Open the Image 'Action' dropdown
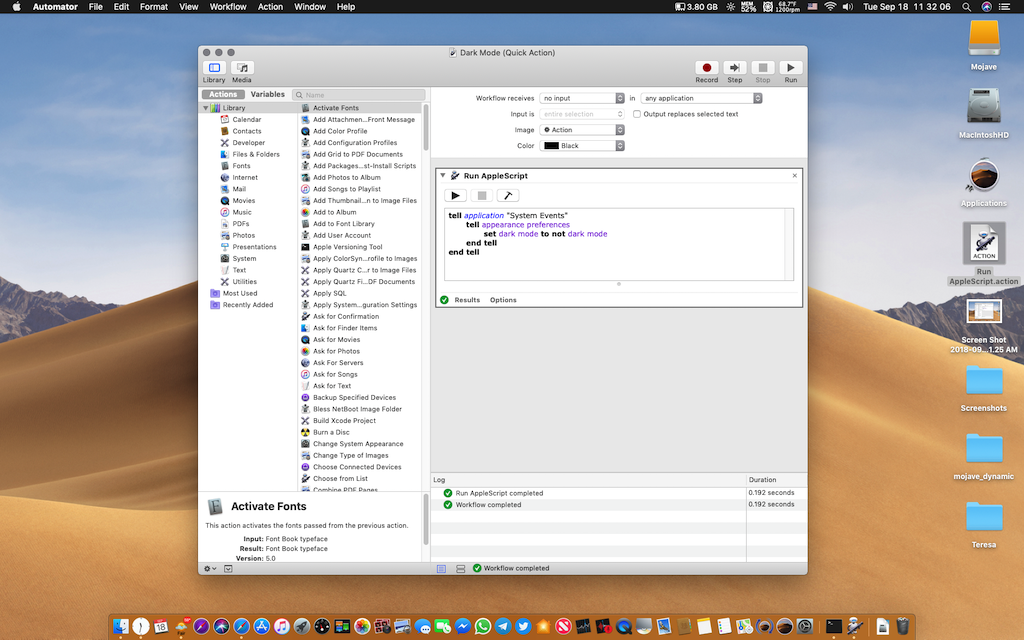The width and height of the screenshot is (1024, 640). click(582, 130)
